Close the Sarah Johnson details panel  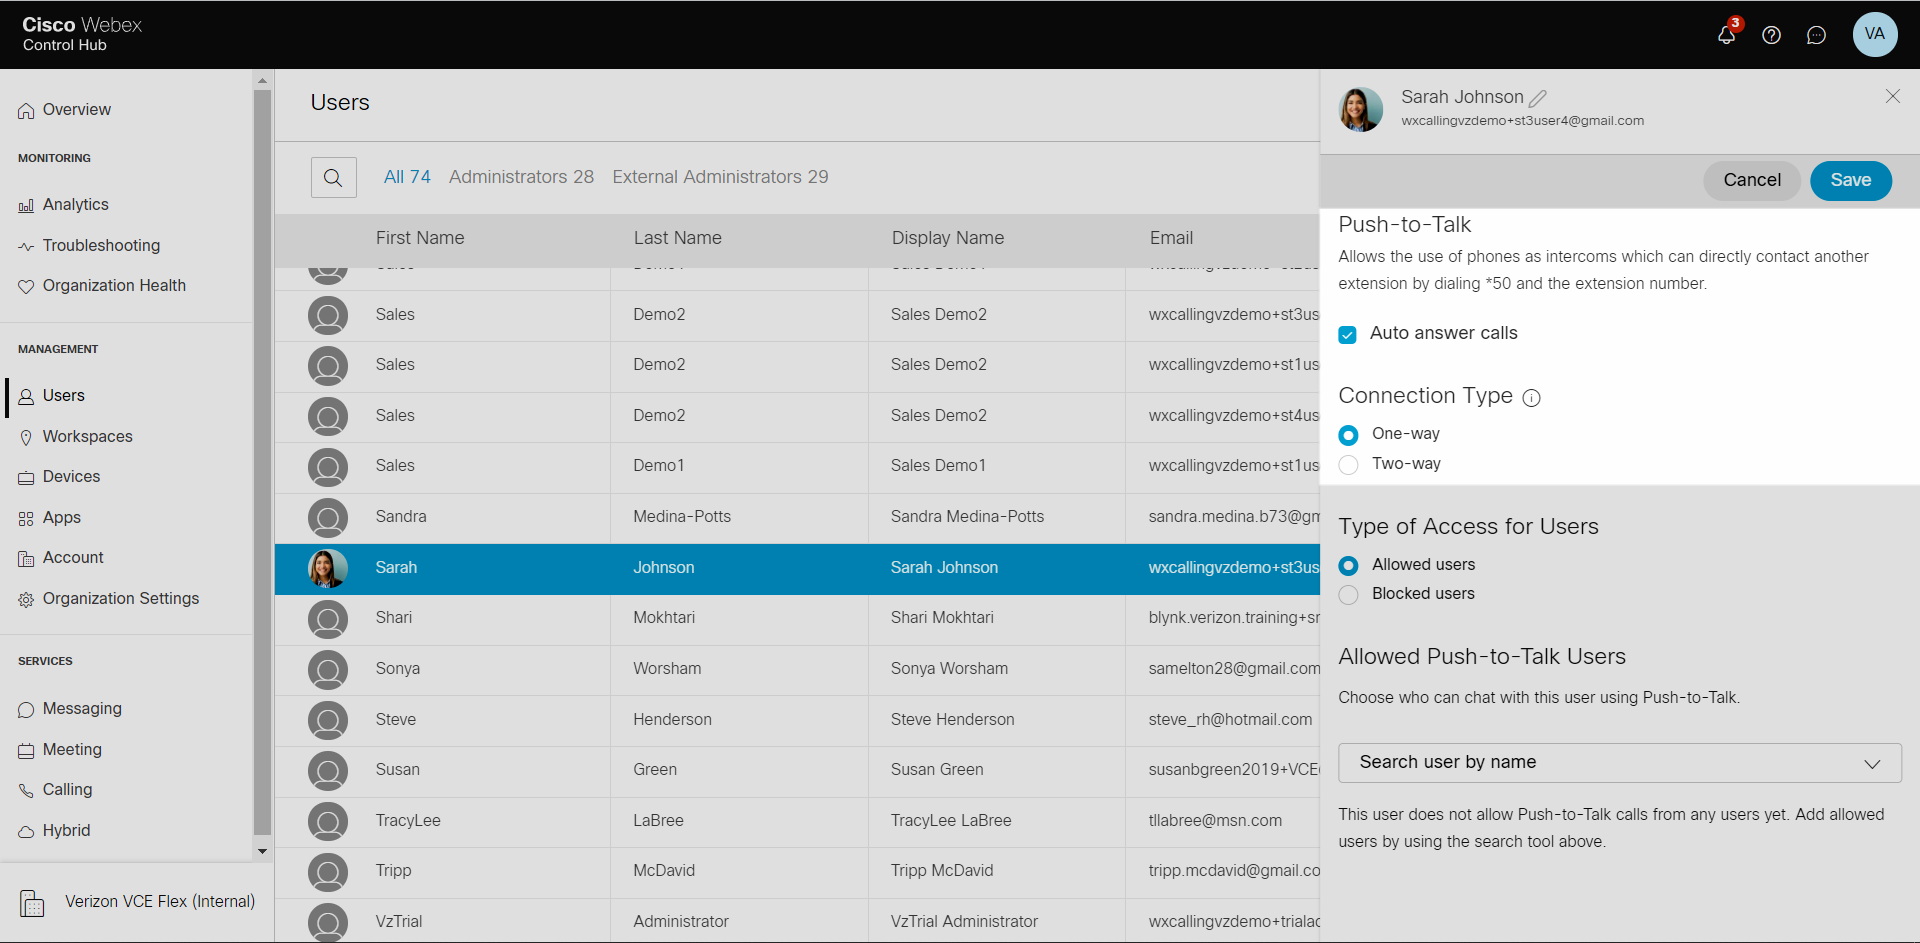point(1892,96)
